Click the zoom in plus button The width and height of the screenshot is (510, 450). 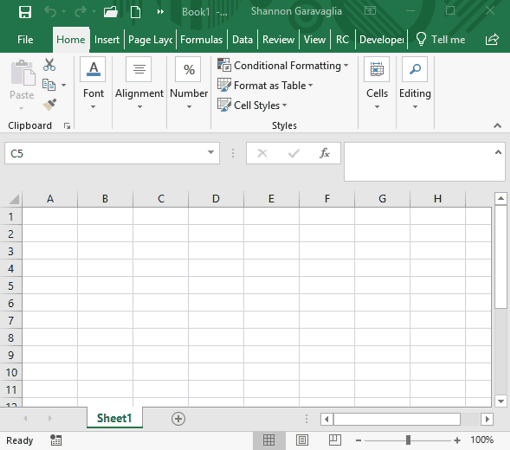click(x=457, y=440)
